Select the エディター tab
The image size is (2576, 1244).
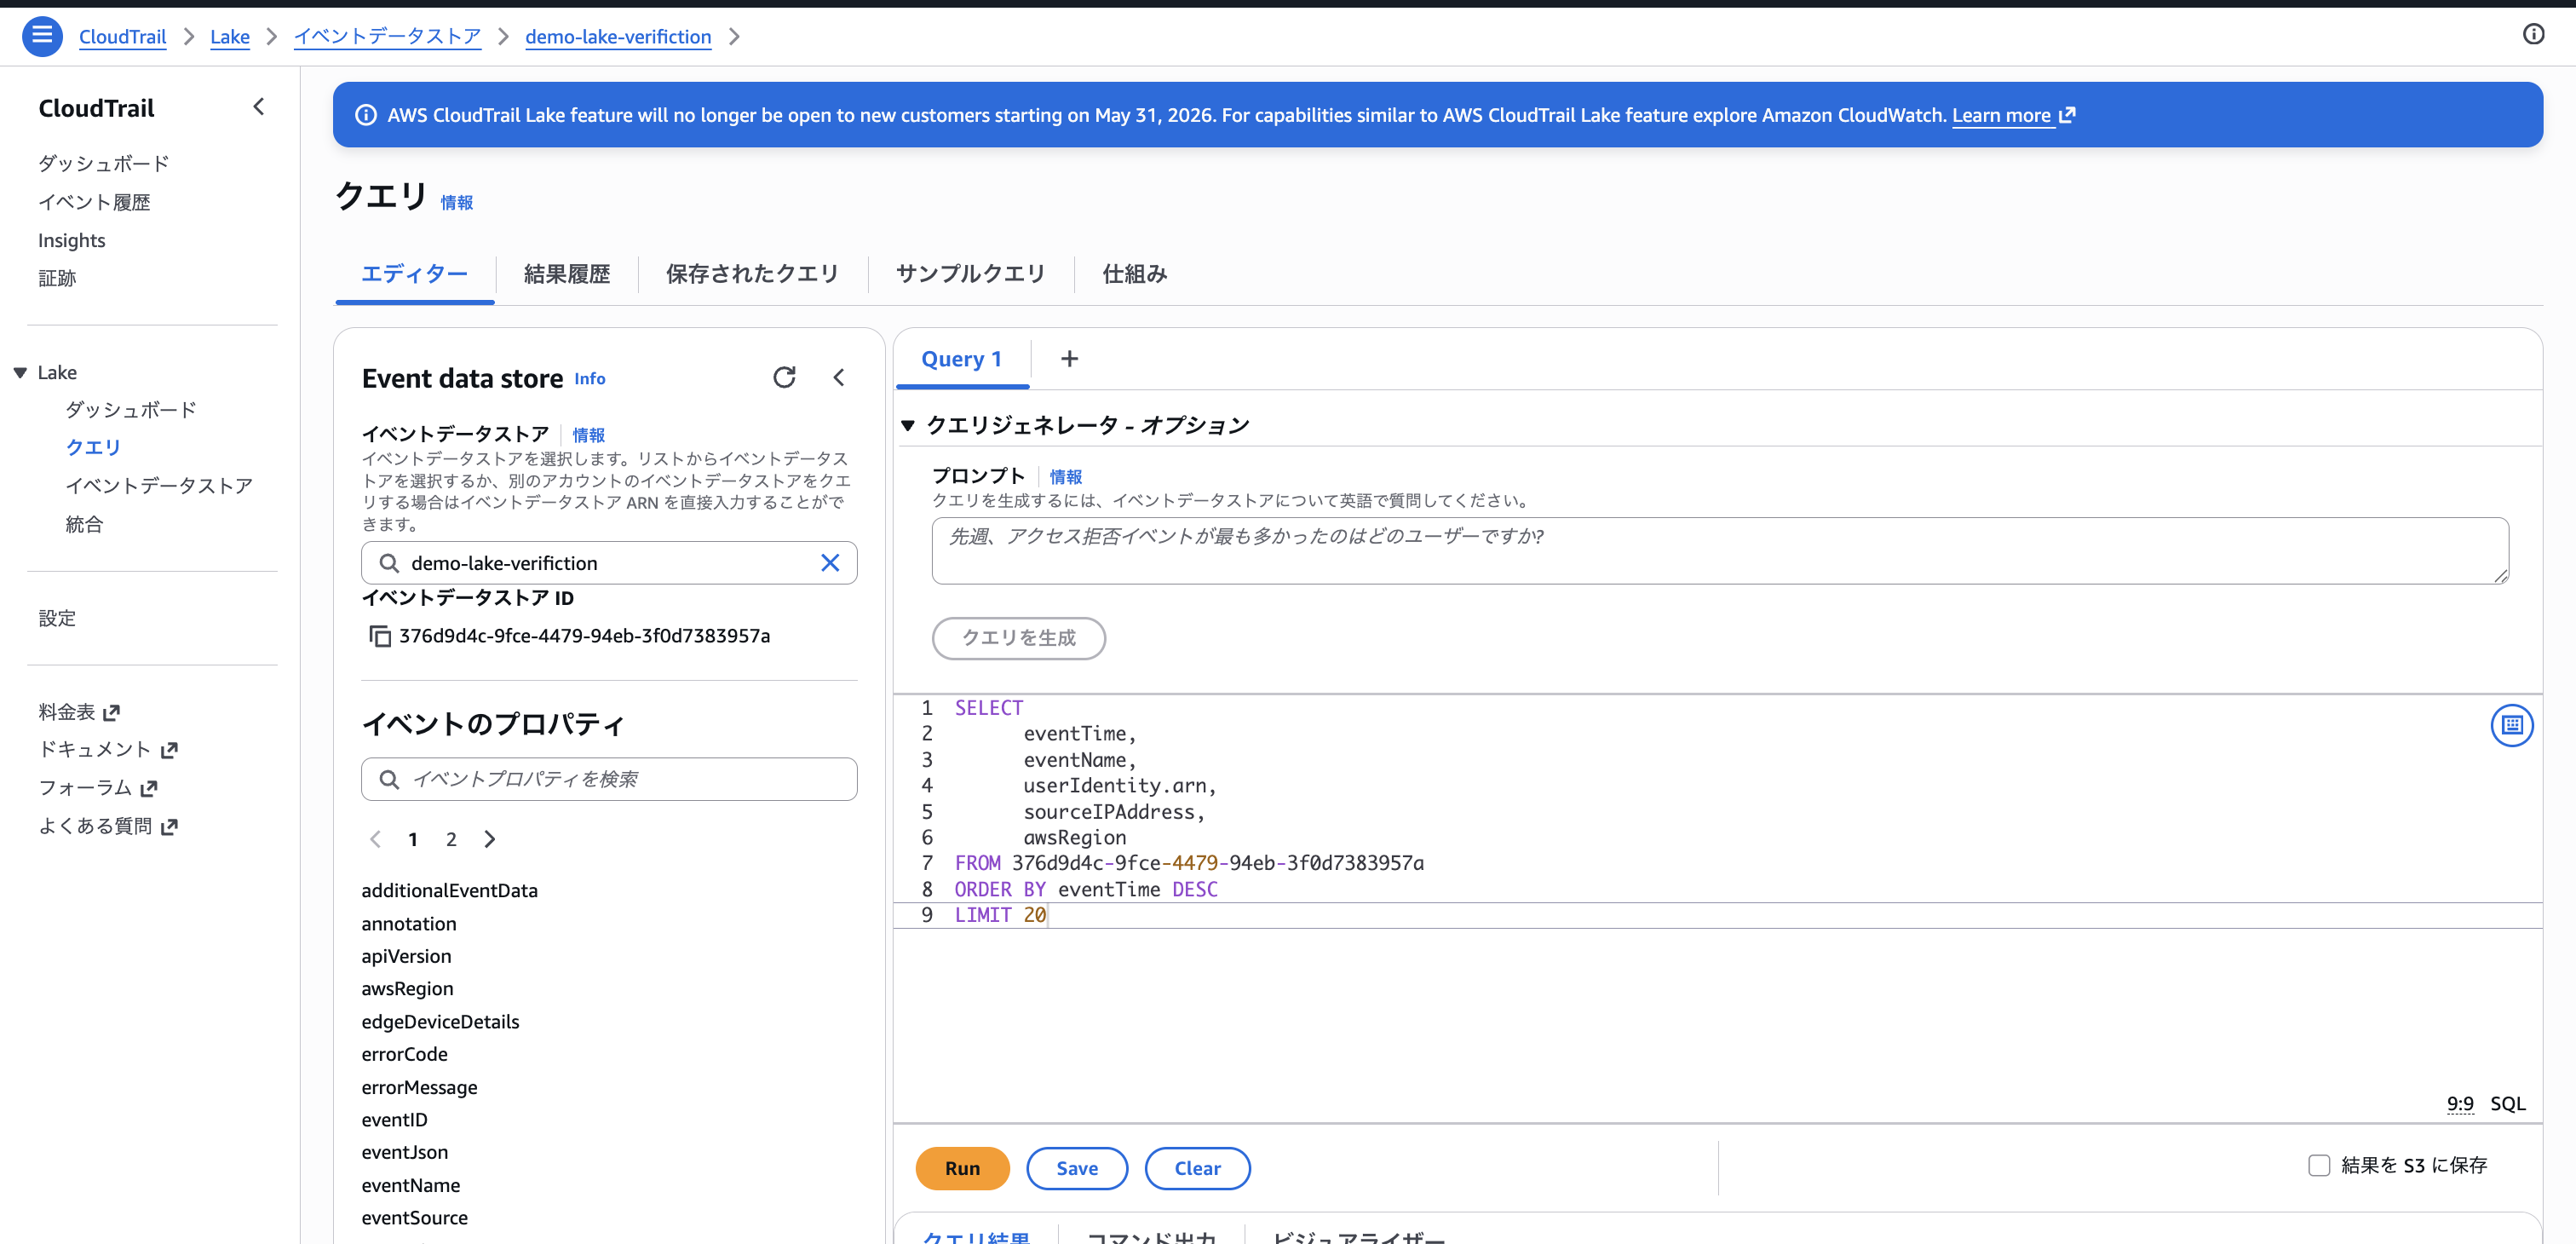[x=414, y=274]
